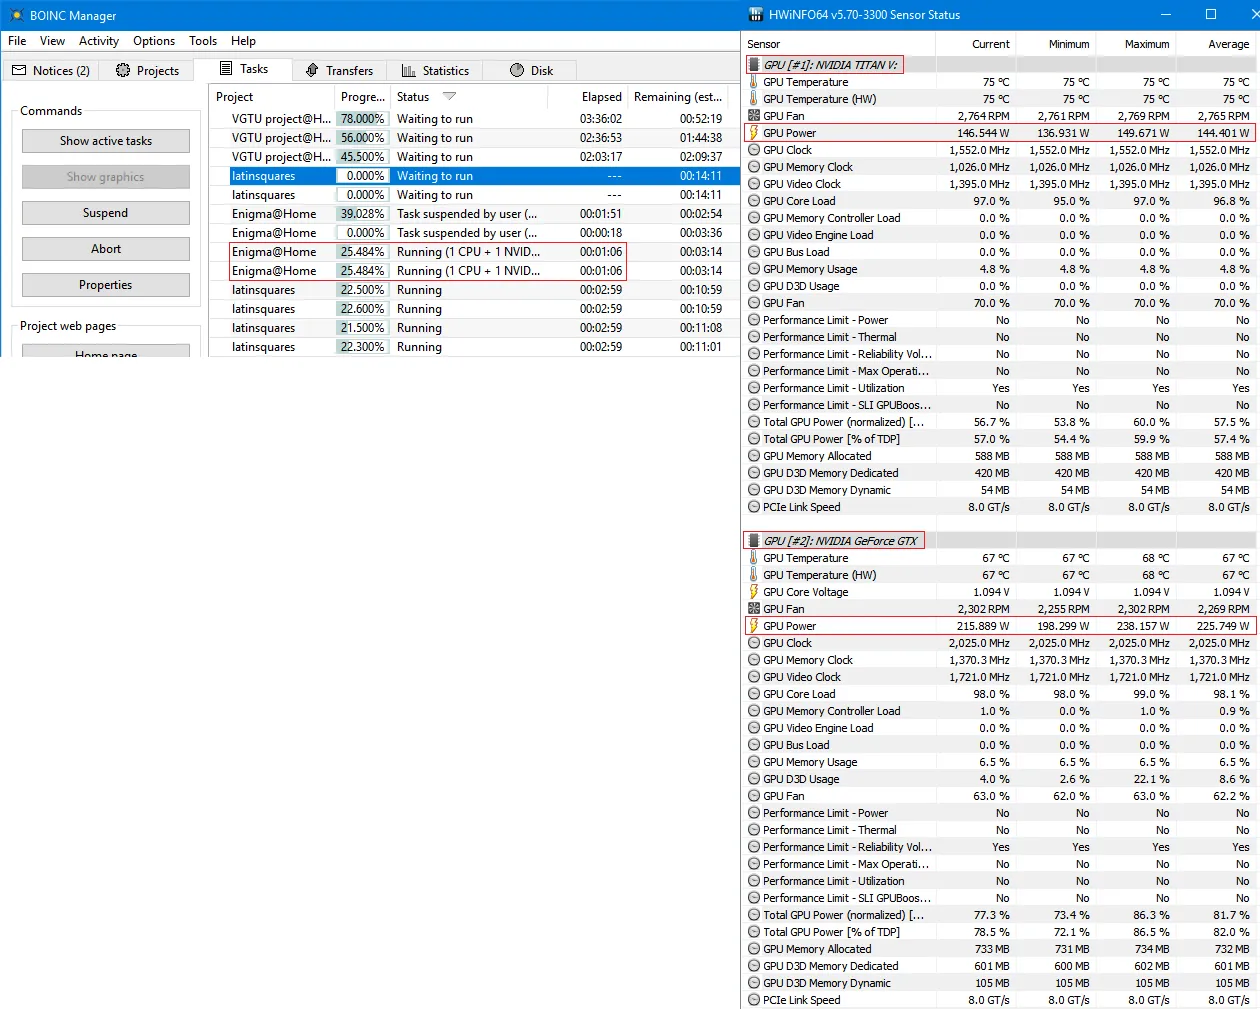The height and width of the screenshot is (1009, 1260).
Task: Click the Statistics tab chart icon
Action: [408, 70]
